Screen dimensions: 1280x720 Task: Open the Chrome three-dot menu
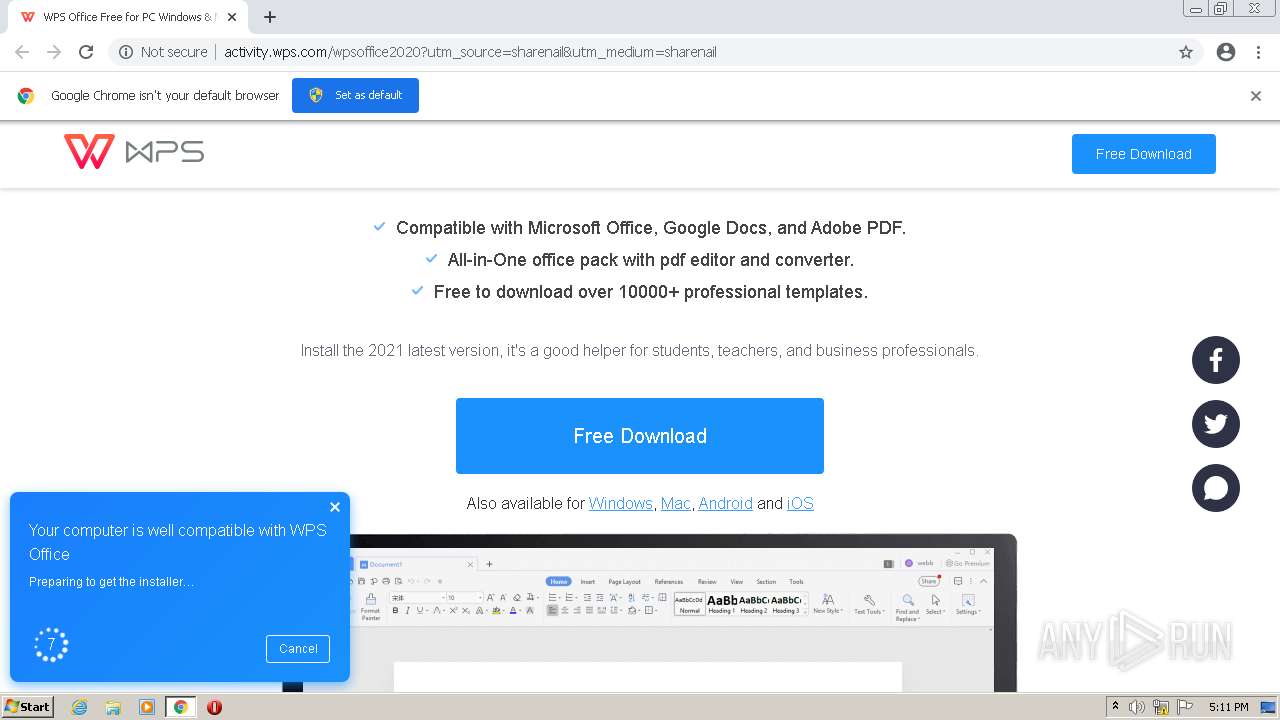tap(1258, 52)
